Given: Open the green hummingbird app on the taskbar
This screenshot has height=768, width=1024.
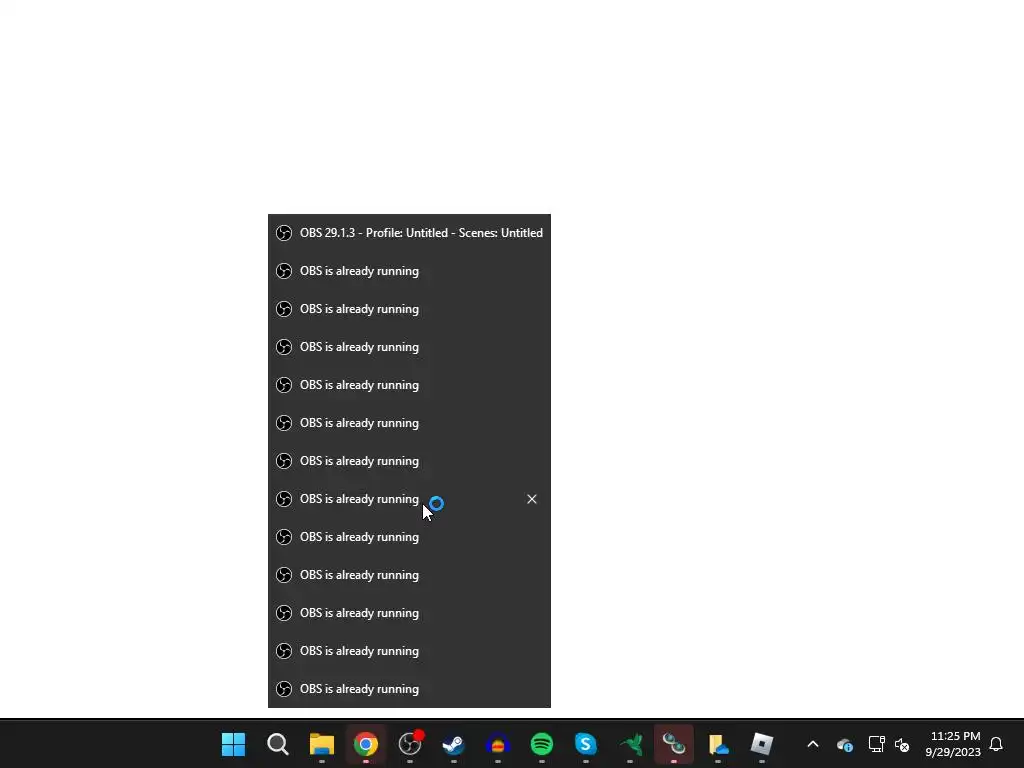Looking at the screenshot, I should point(630,744).
